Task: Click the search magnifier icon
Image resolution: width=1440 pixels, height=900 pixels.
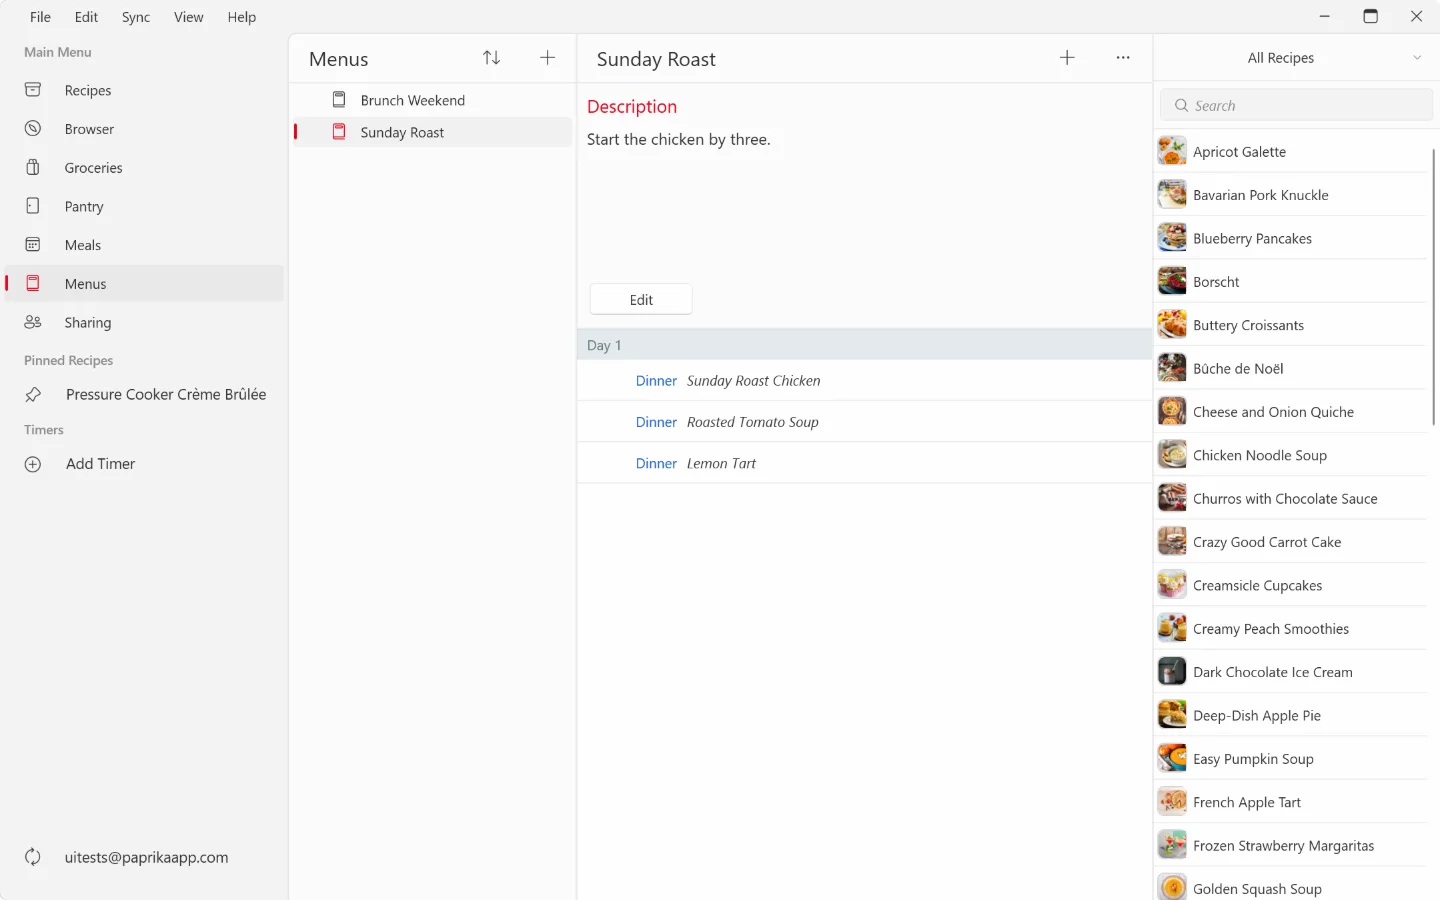Action: pyautogui.click(x=1182, y=105)
